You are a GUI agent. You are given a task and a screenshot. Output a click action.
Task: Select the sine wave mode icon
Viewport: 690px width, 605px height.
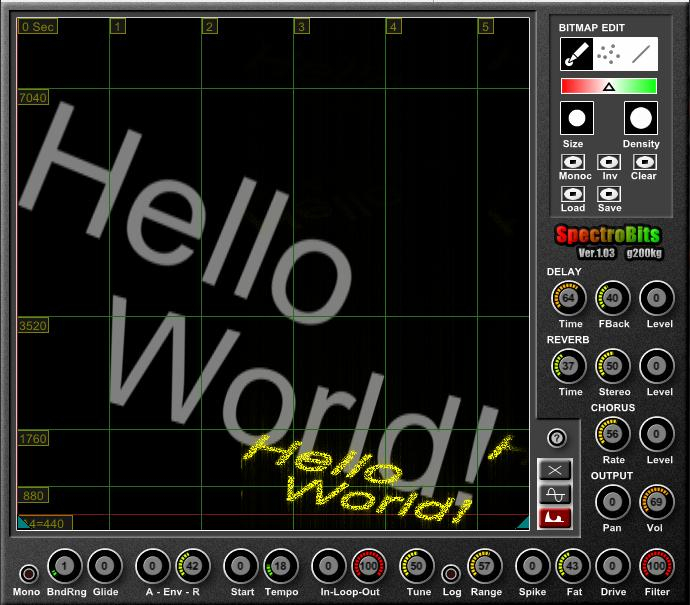555,494
